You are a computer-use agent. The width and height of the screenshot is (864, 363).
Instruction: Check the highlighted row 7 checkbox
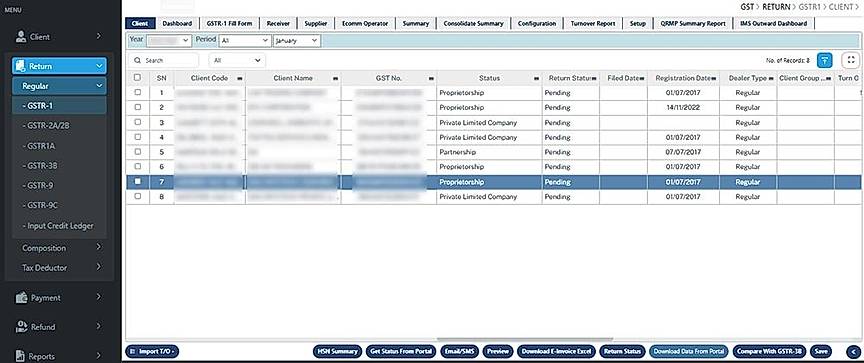tap(137, 181)
